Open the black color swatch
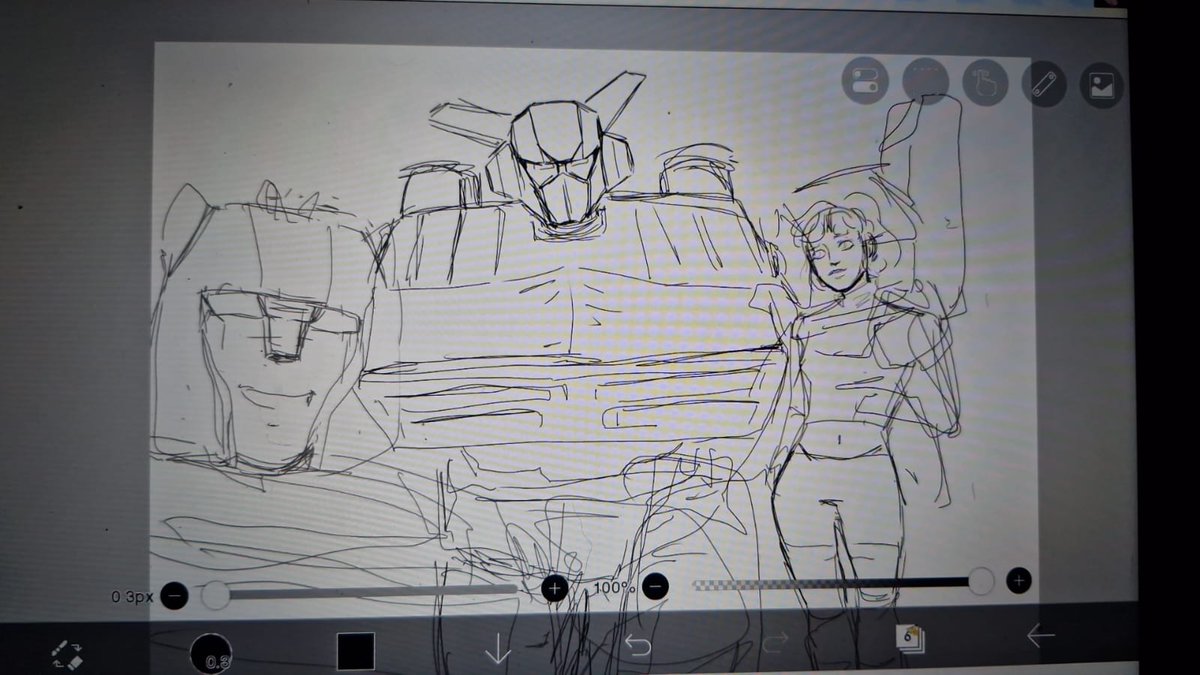 [x=355, y=651]
